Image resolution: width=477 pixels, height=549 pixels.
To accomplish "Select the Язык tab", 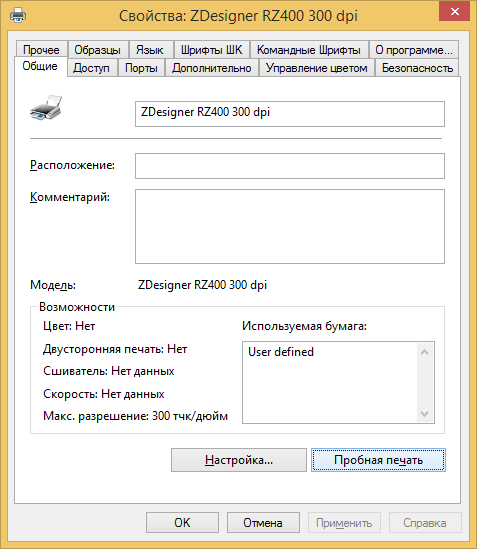I will click(x=150, y=50).
